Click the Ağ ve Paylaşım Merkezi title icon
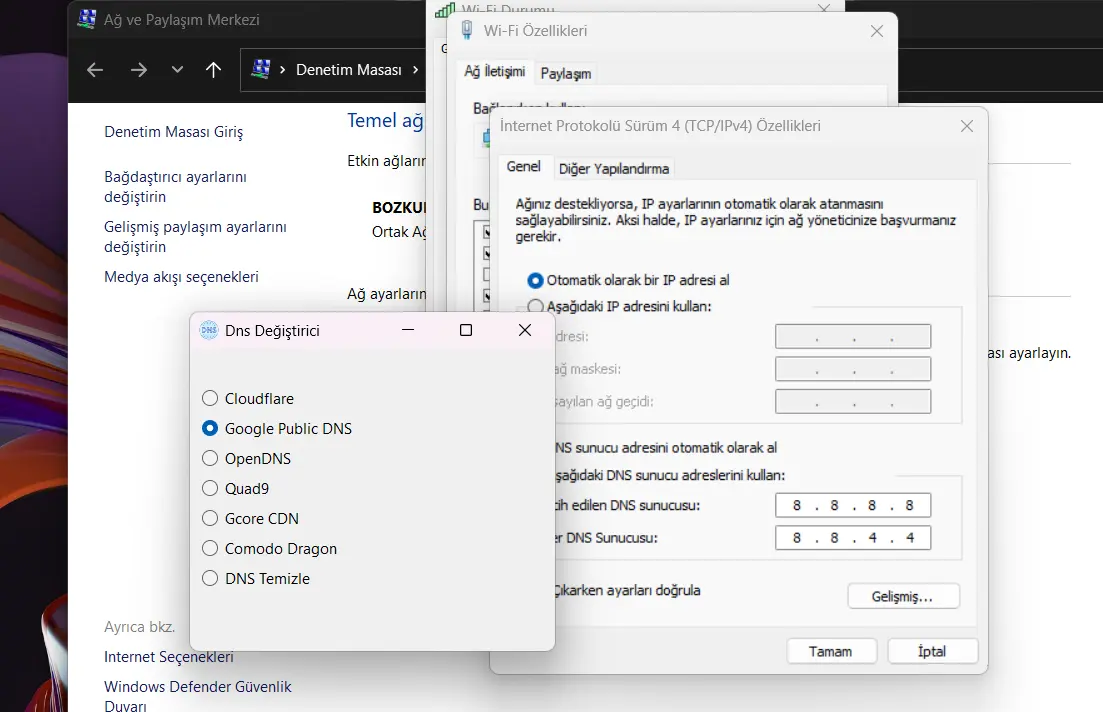The height and width of the screenshot is (712, 1103). click(87, 19)
